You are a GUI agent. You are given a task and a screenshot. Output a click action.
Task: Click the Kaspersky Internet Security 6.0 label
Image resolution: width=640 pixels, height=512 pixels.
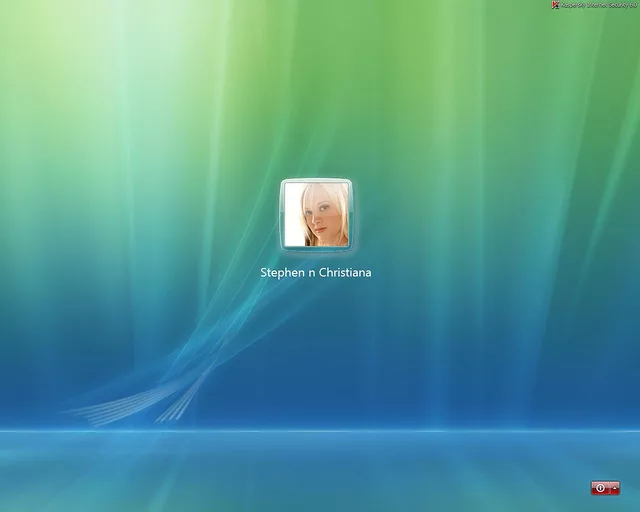click(599, 5)
